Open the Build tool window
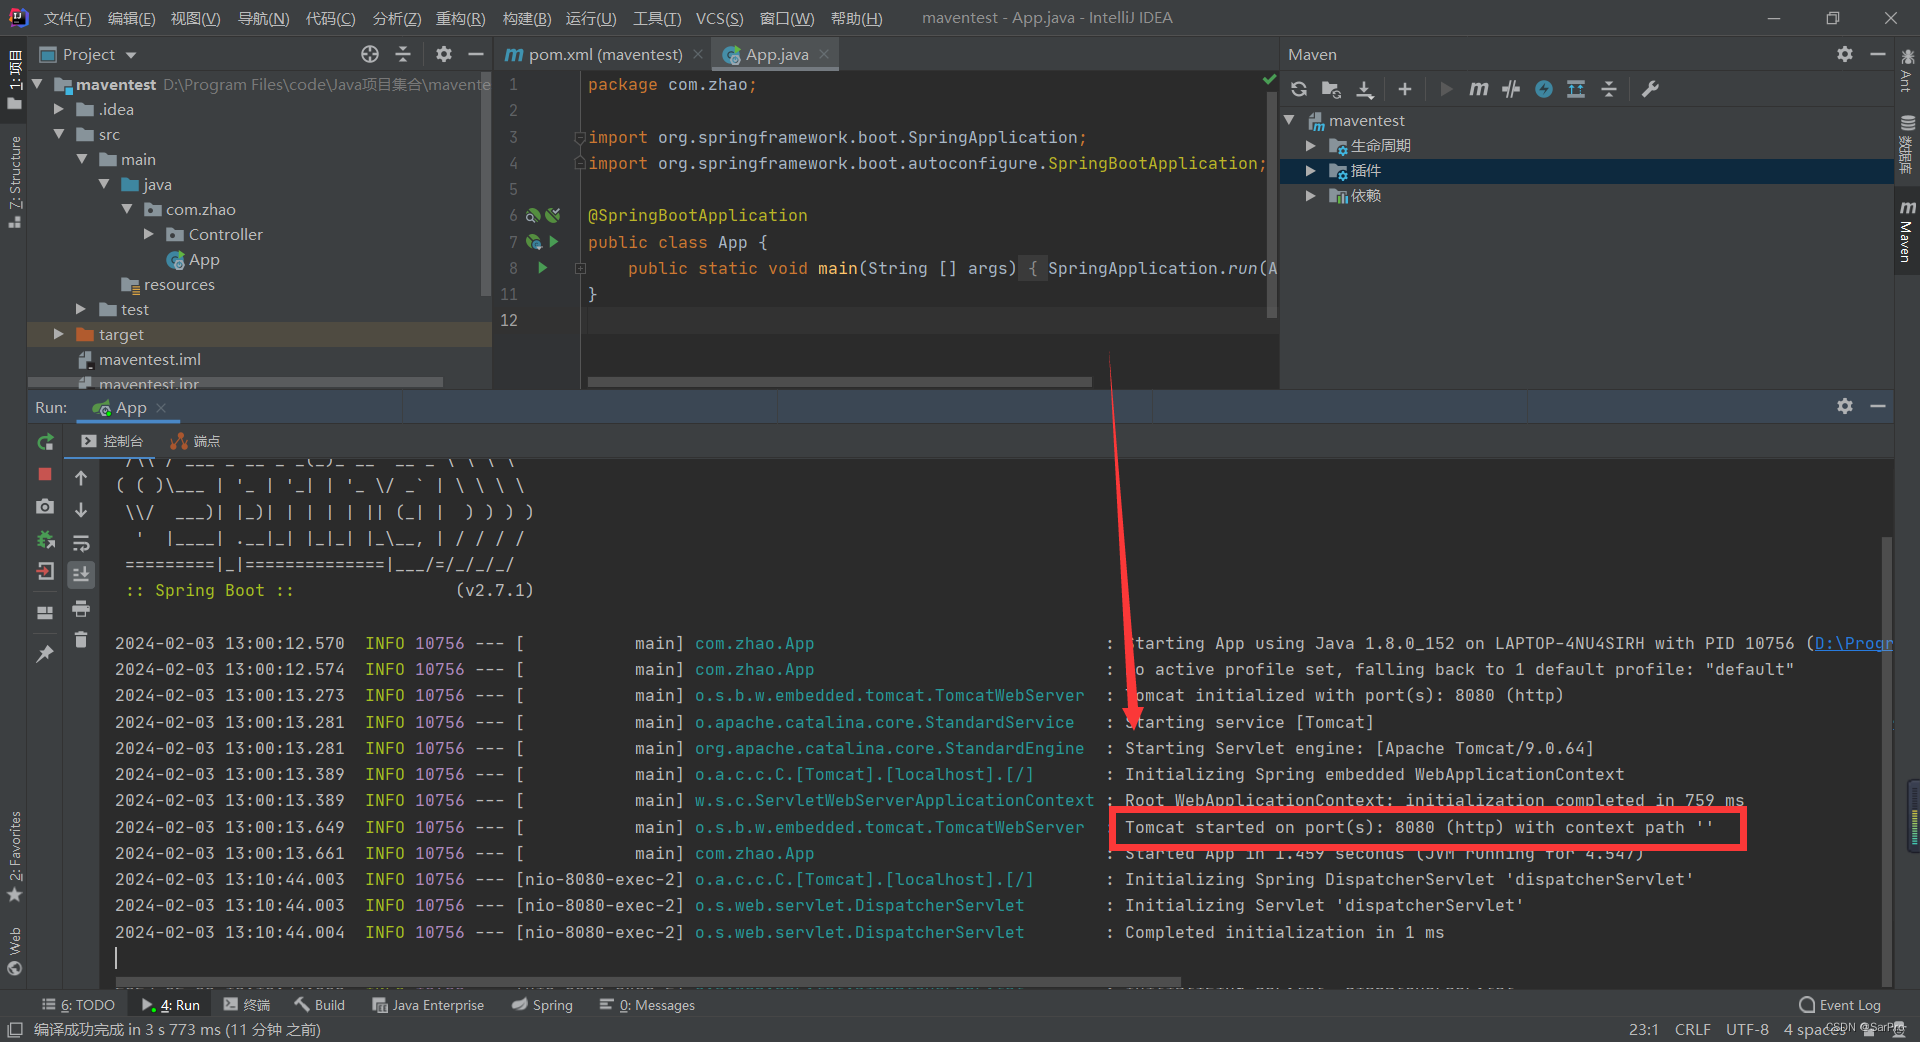Image resolution: width=1920 pixels, height=1042 pixels. click(x=320, y=1005)
